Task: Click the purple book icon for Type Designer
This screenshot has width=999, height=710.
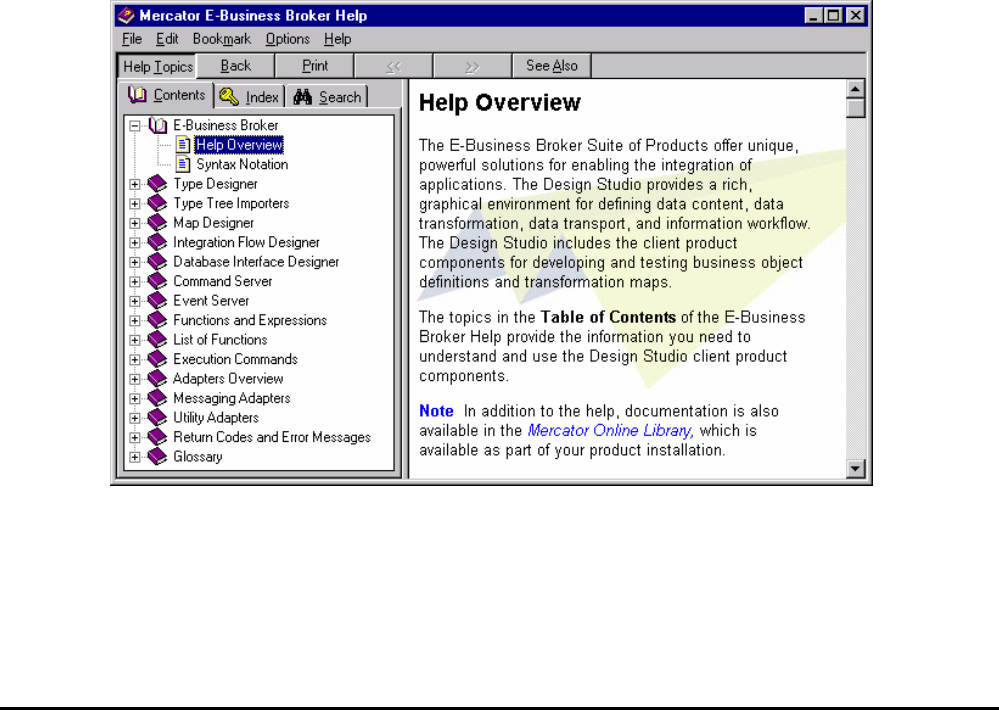Action: pos(157,184)
